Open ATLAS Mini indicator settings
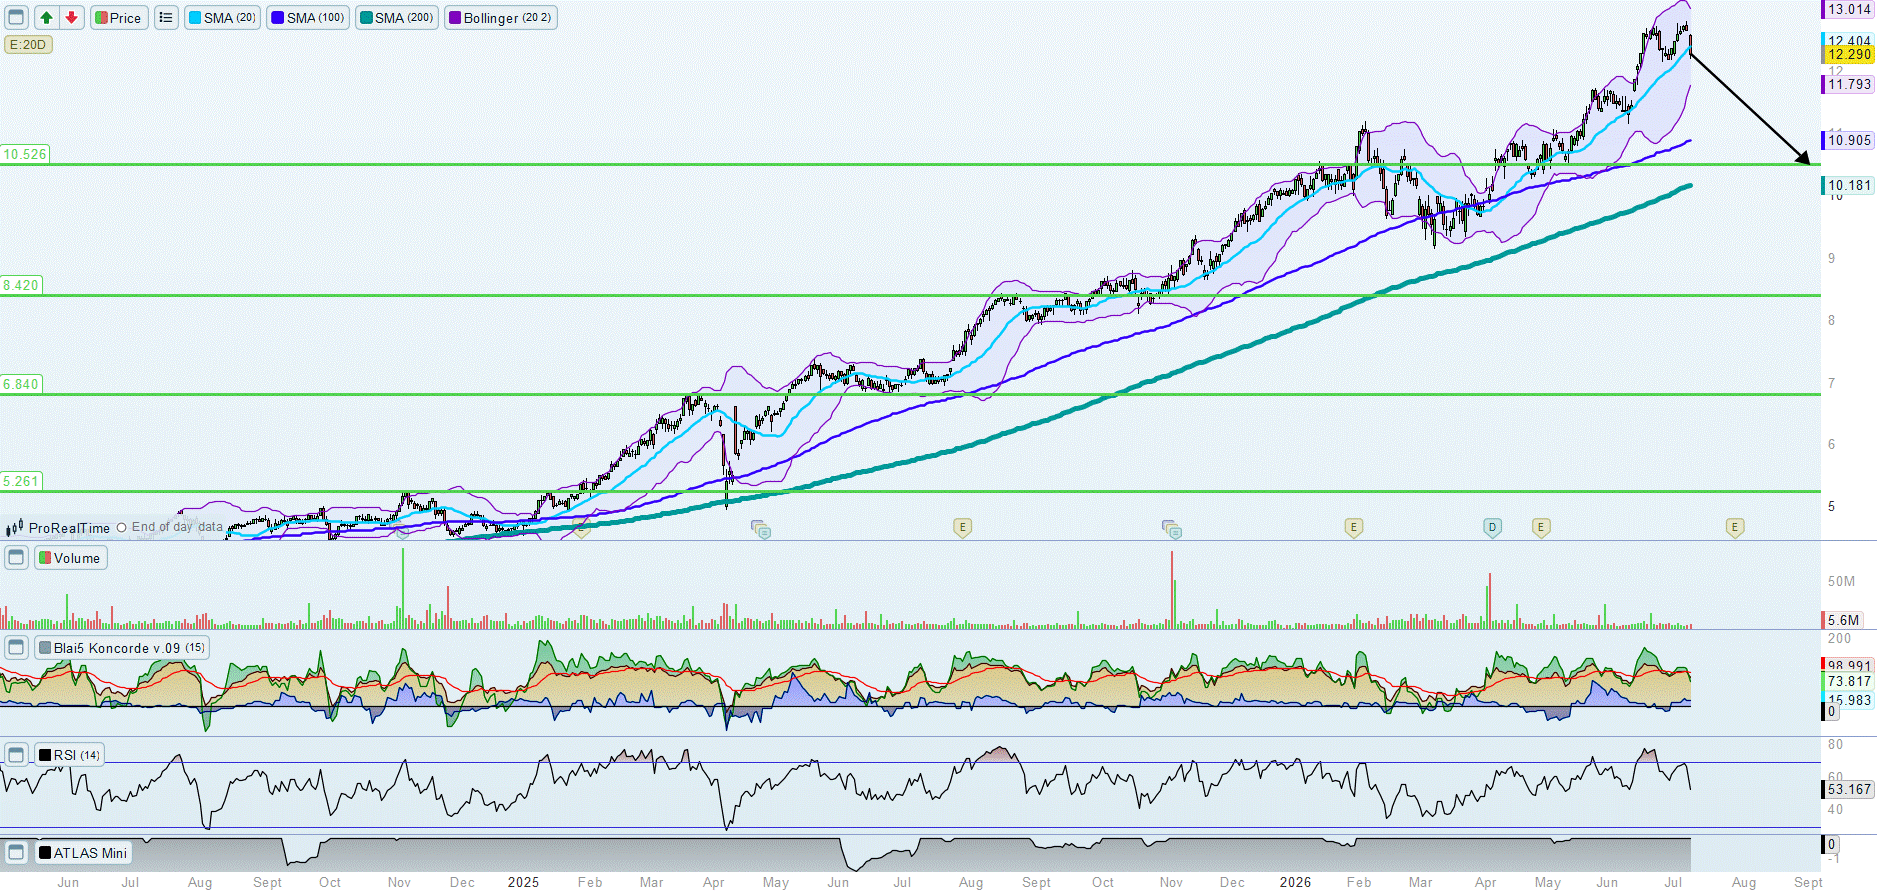This screenshot has height=891, width=1877. (83, 853)
